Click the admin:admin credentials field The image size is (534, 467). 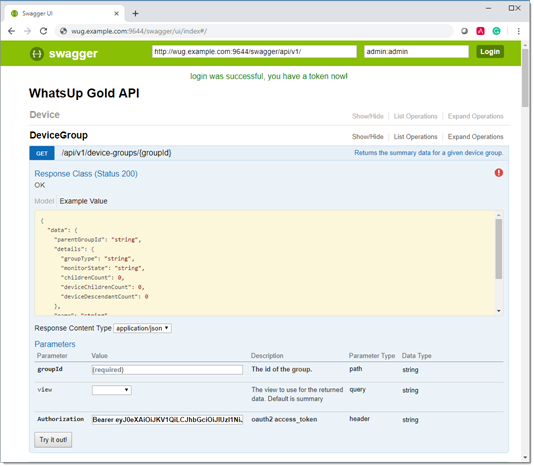tap(416, 52)
